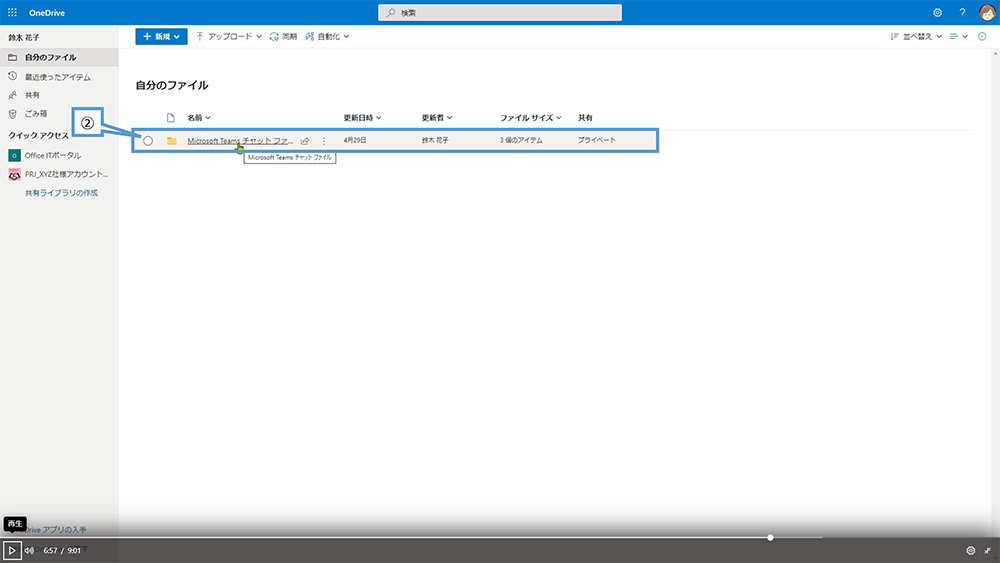Open the video player settings gear
1000x563 pixels.
[971, 550]
